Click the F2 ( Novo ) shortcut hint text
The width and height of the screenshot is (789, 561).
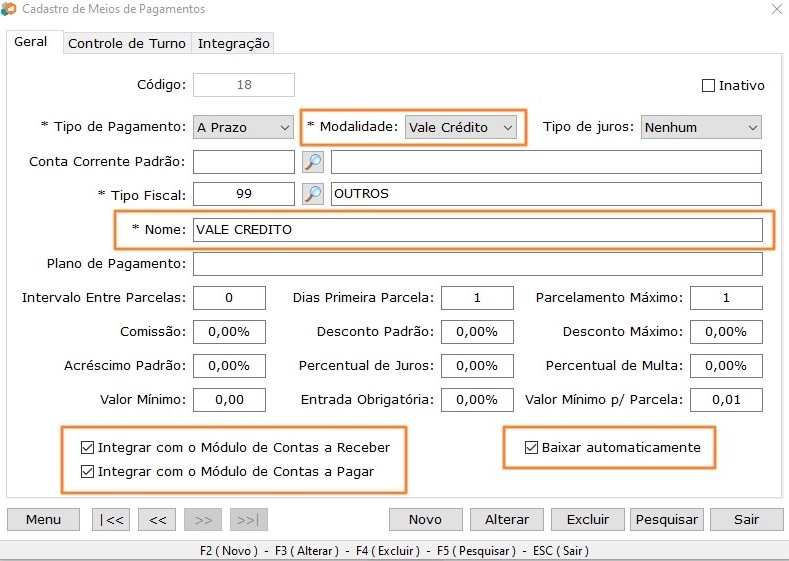229,551
